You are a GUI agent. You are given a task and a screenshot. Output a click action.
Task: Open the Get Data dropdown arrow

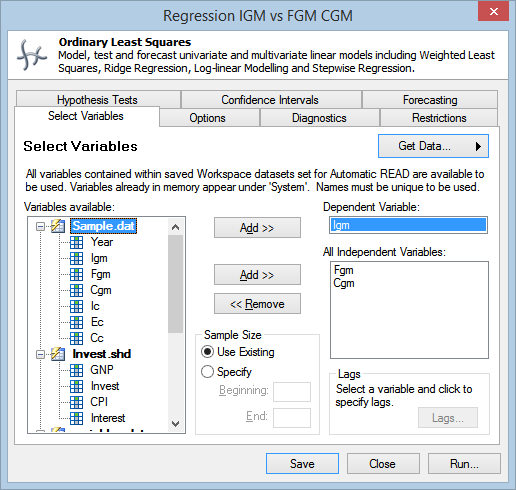click(478, 146)
